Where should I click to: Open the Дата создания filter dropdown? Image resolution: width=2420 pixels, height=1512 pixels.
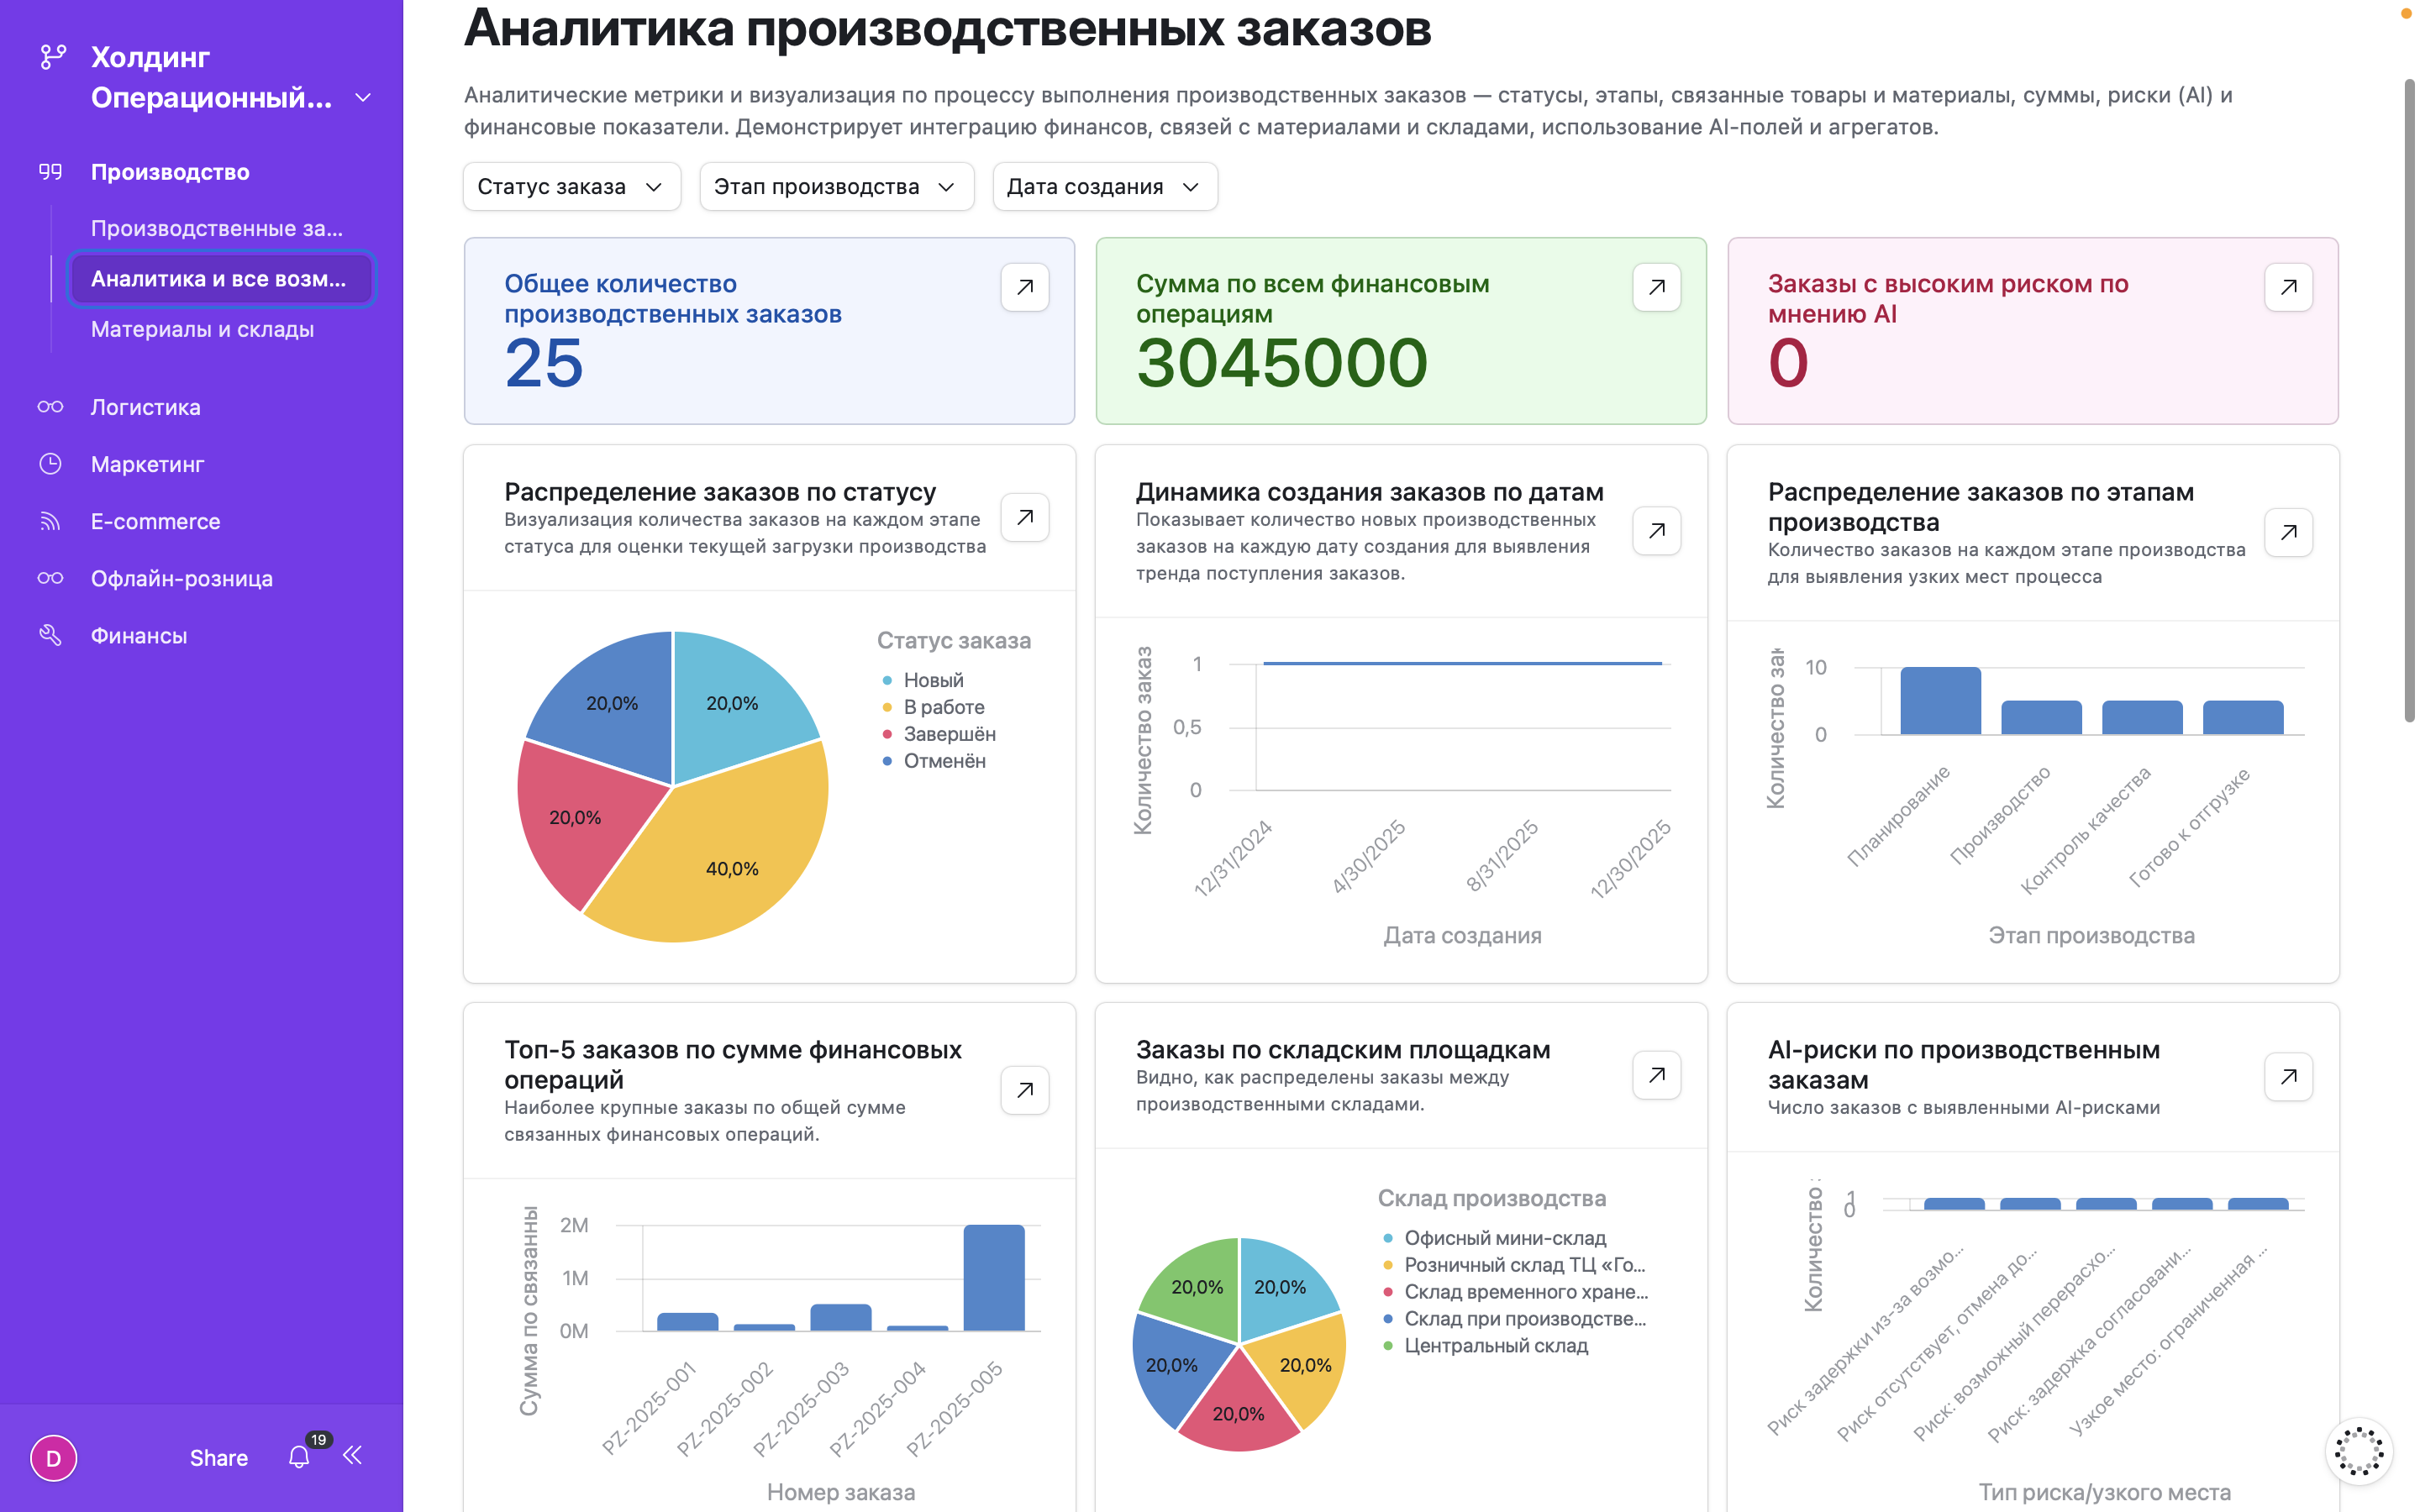coord(1104,186)
